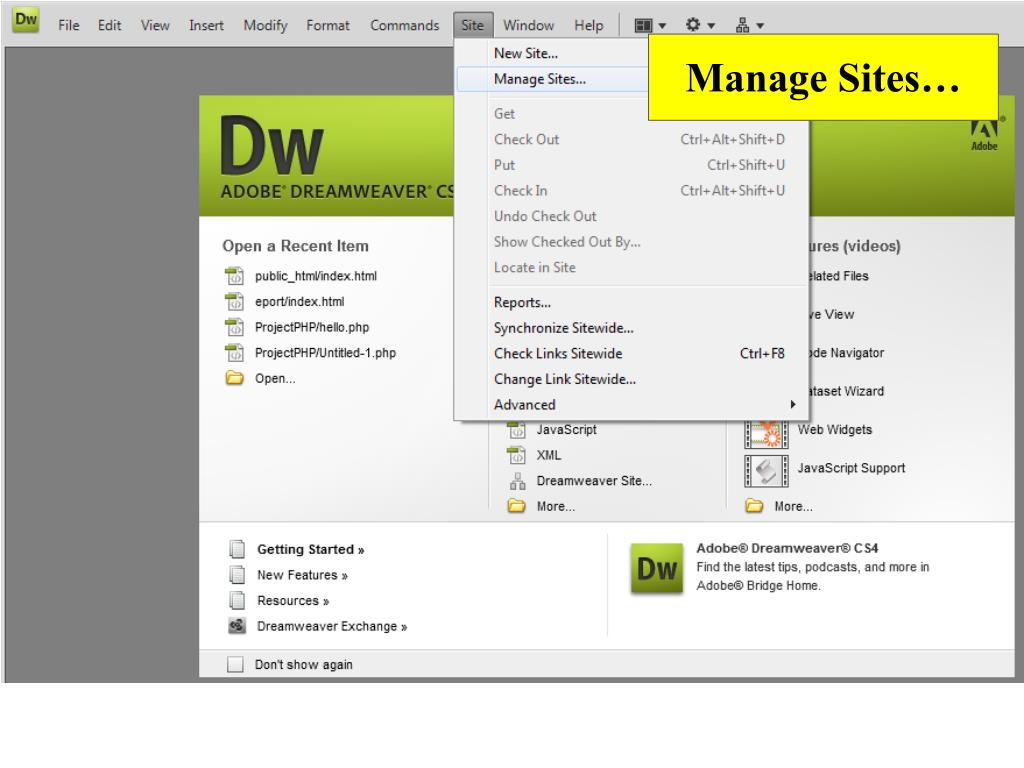Open the New Features link
The width and height of the screenshot is (1024, 768).
click(302, 575)
